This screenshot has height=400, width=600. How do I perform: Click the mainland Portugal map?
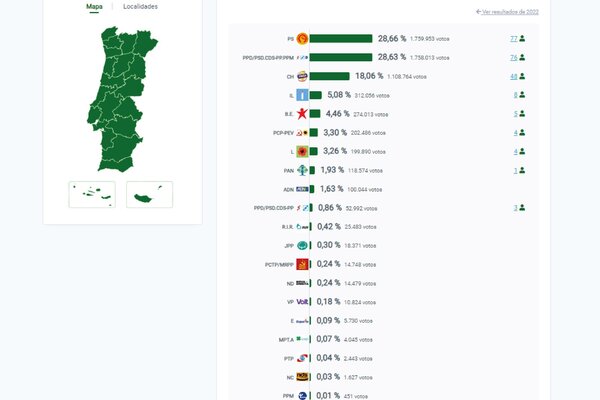click(120, 100)
